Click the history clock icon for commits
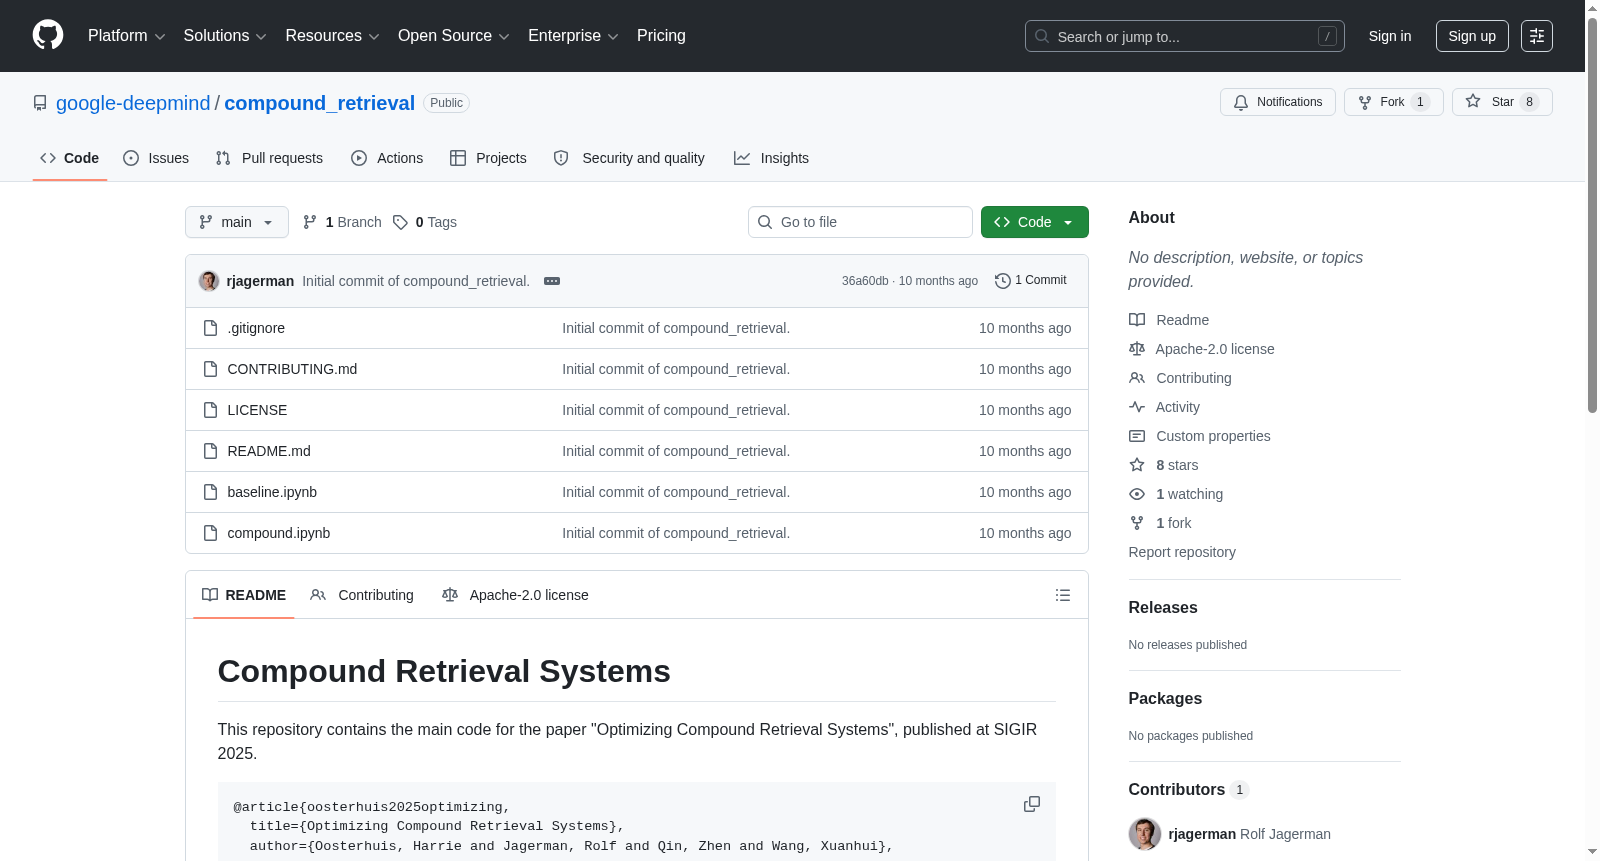Image resolution: width=1600 pixels, height=861 pixels. (x=1003, y=281)
